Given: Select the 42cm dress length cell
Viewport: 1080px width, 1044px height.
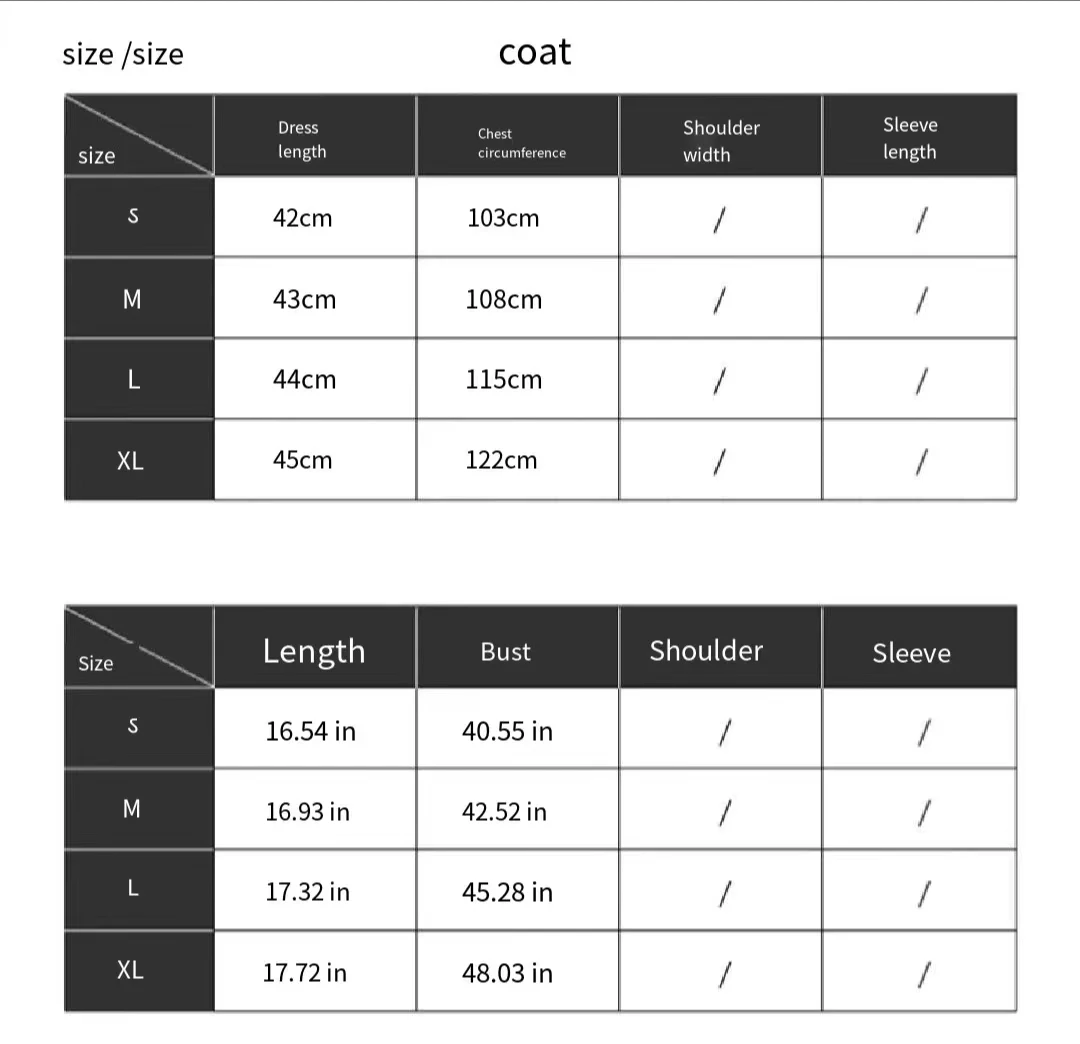Looking at the screenshot, I should (302, 218).
